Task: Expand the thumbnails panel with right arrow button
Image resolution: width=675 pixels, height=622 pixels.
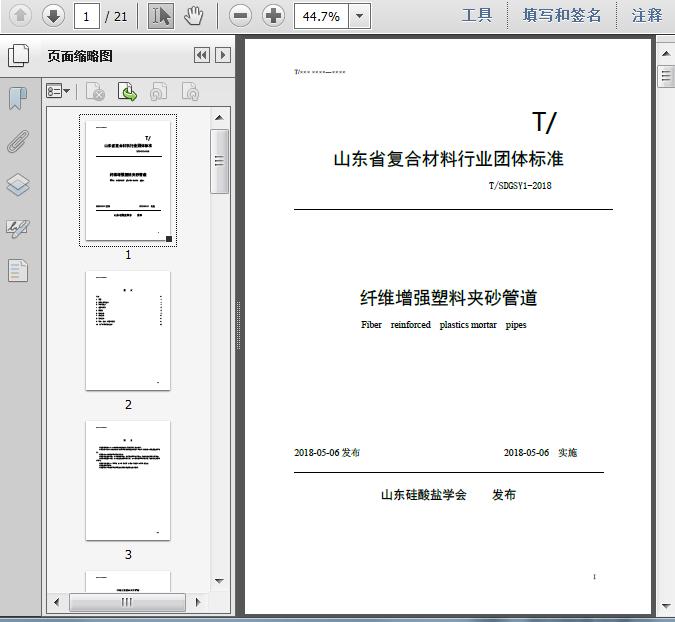Action: point(223,56)
